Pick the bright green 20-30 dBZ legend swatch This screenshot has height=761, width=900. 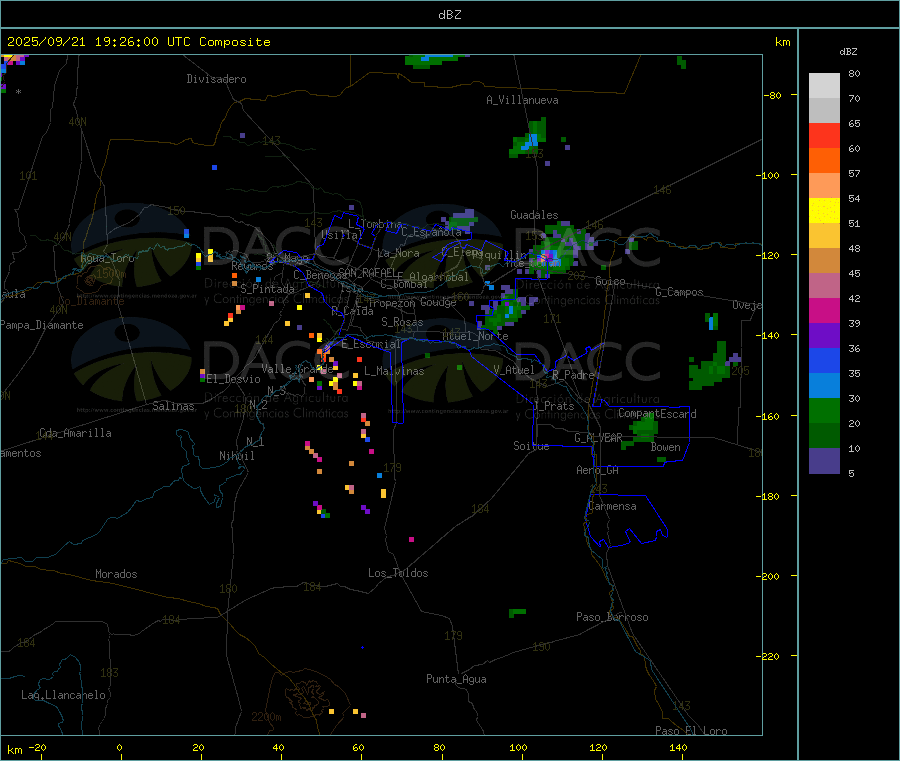click(824, 410)
